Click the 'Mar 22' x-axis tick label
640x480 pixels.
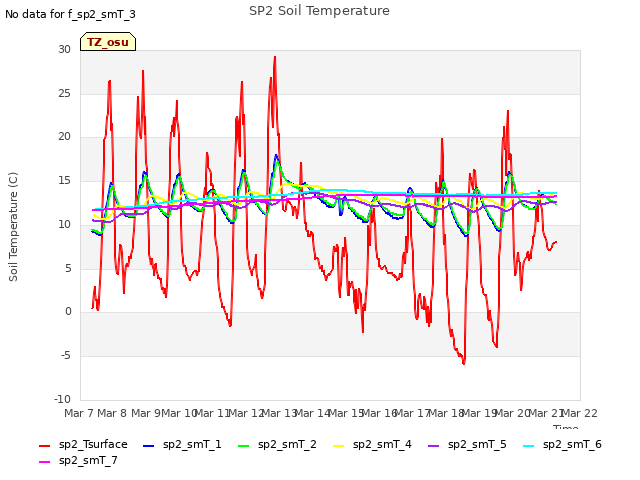(580, 413)
